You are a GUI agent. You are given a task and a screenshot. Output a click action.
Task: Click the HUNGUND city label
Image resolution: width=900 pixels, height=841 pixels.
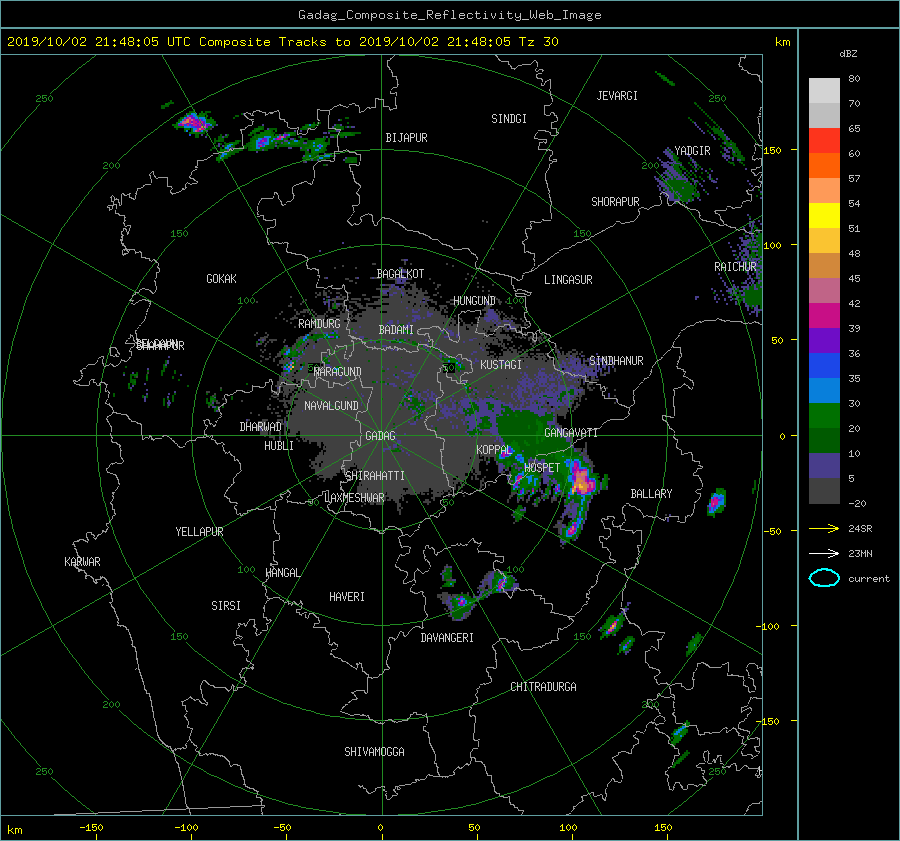(x=474, y=301)
